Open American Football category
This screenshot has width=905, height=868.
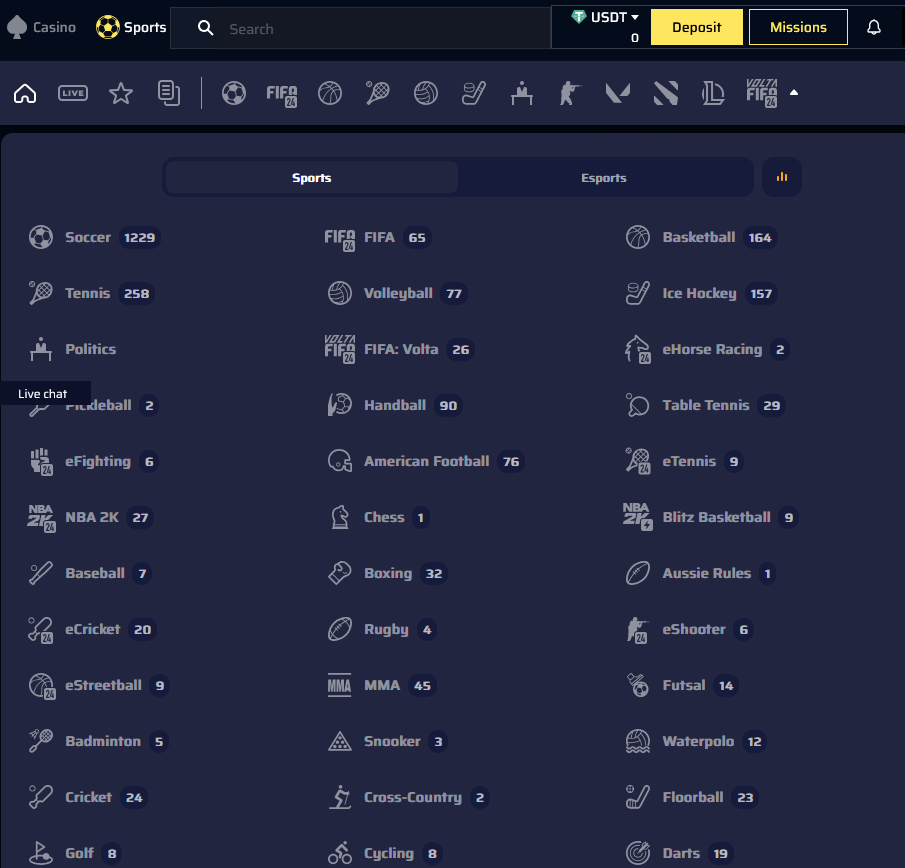[426, 461]
